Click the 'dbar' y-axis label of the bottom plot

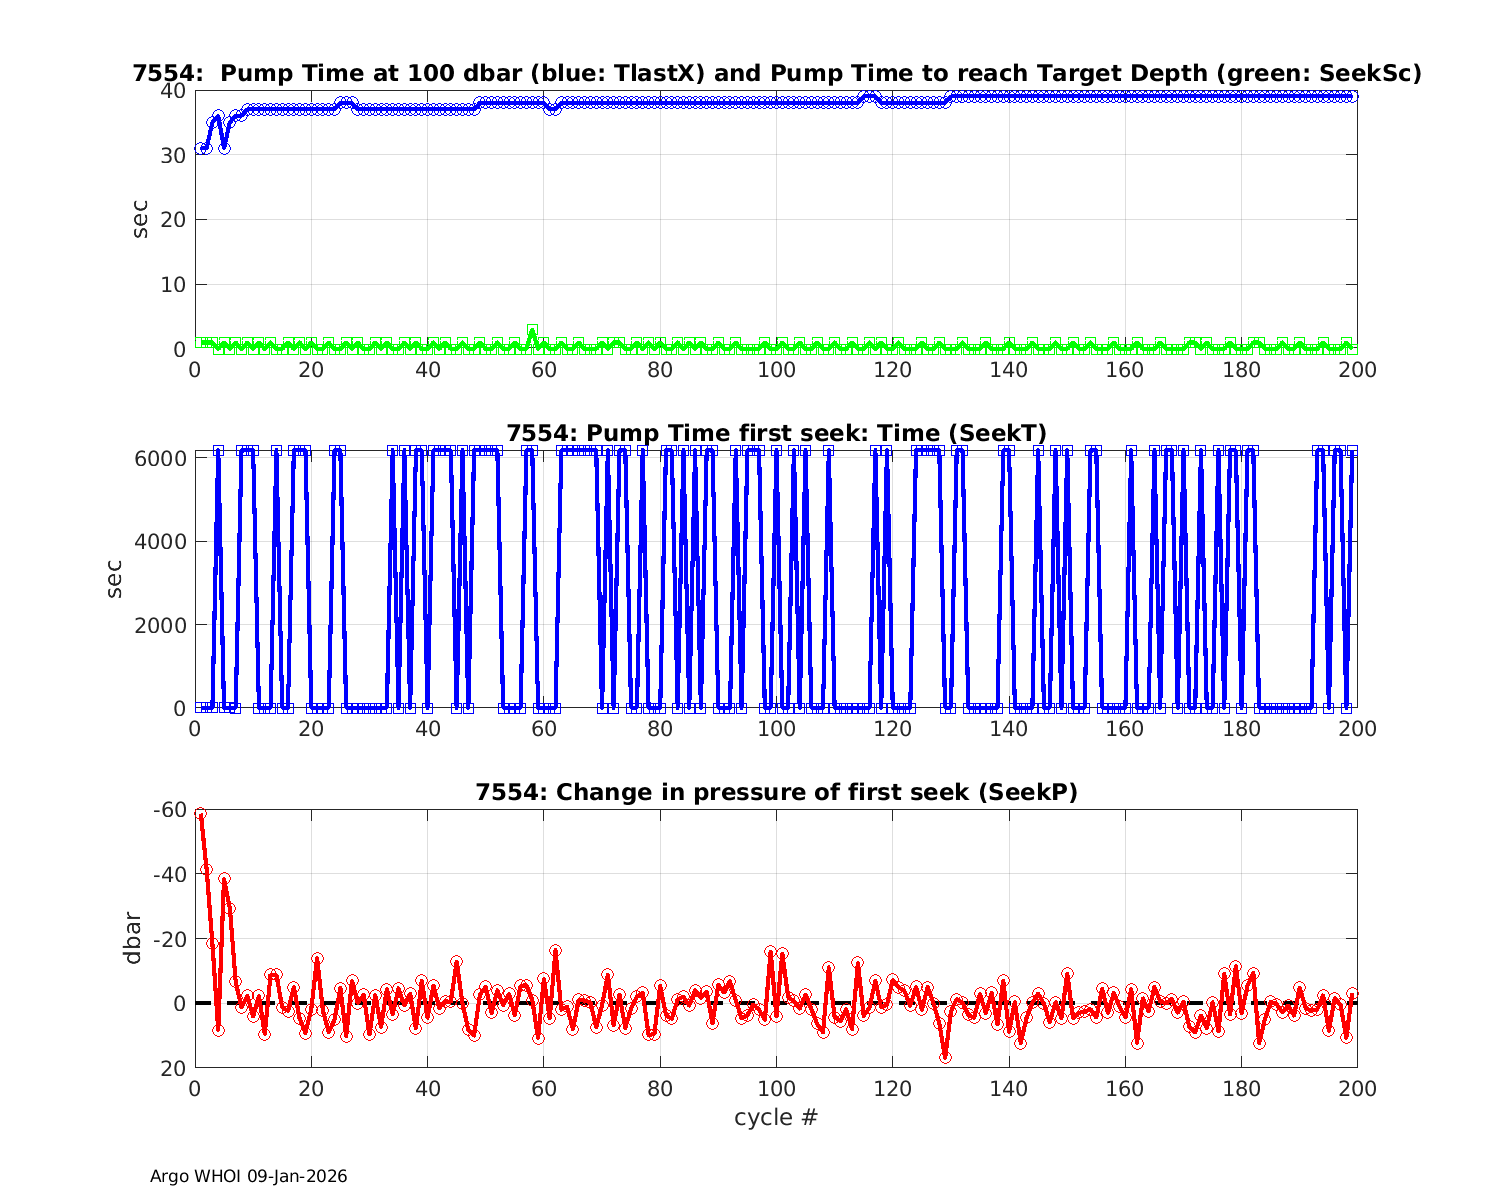click(x=132, y=938)
